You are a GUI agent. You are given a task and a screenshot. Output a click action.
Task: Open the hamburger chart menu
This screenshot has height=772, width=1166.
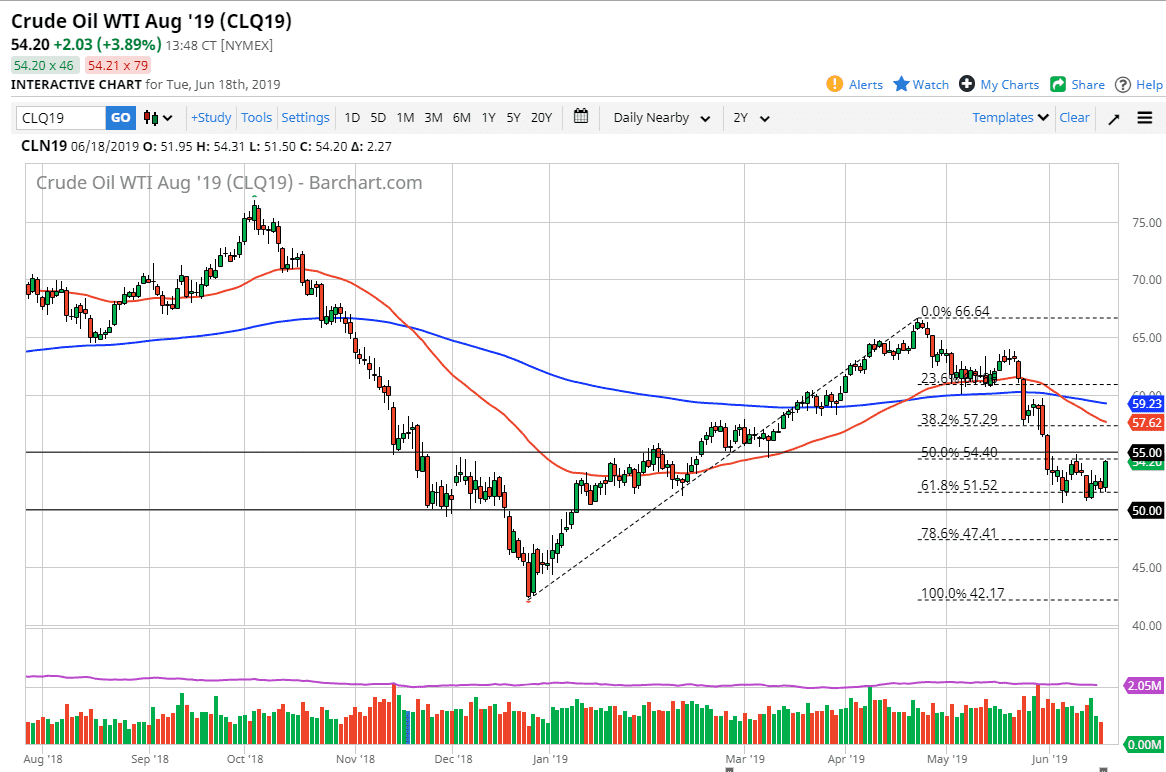(x=1144, y=118)
